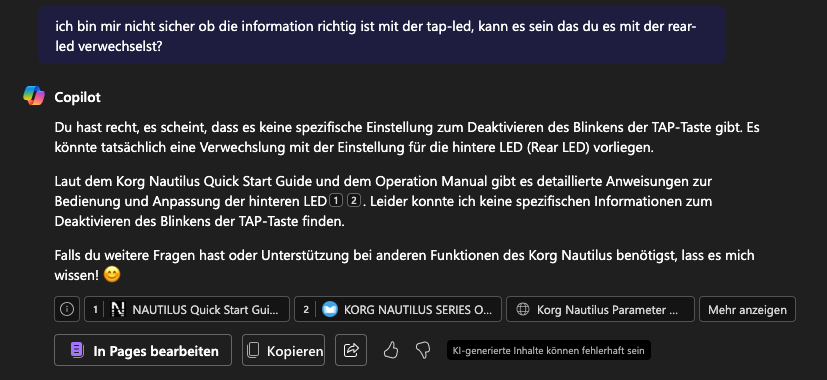The height and width of the screenshot is (380, 827).
Task: Open the share response icon
Action: click(351, 350)
